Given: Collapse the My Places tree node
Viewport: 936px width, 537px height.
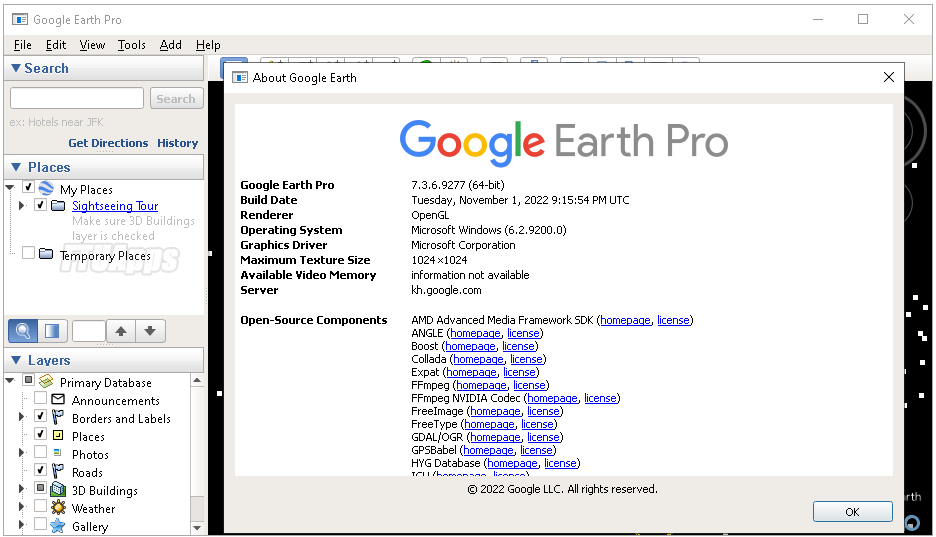Looking at the screenshot, I should [x=10, y=188].
